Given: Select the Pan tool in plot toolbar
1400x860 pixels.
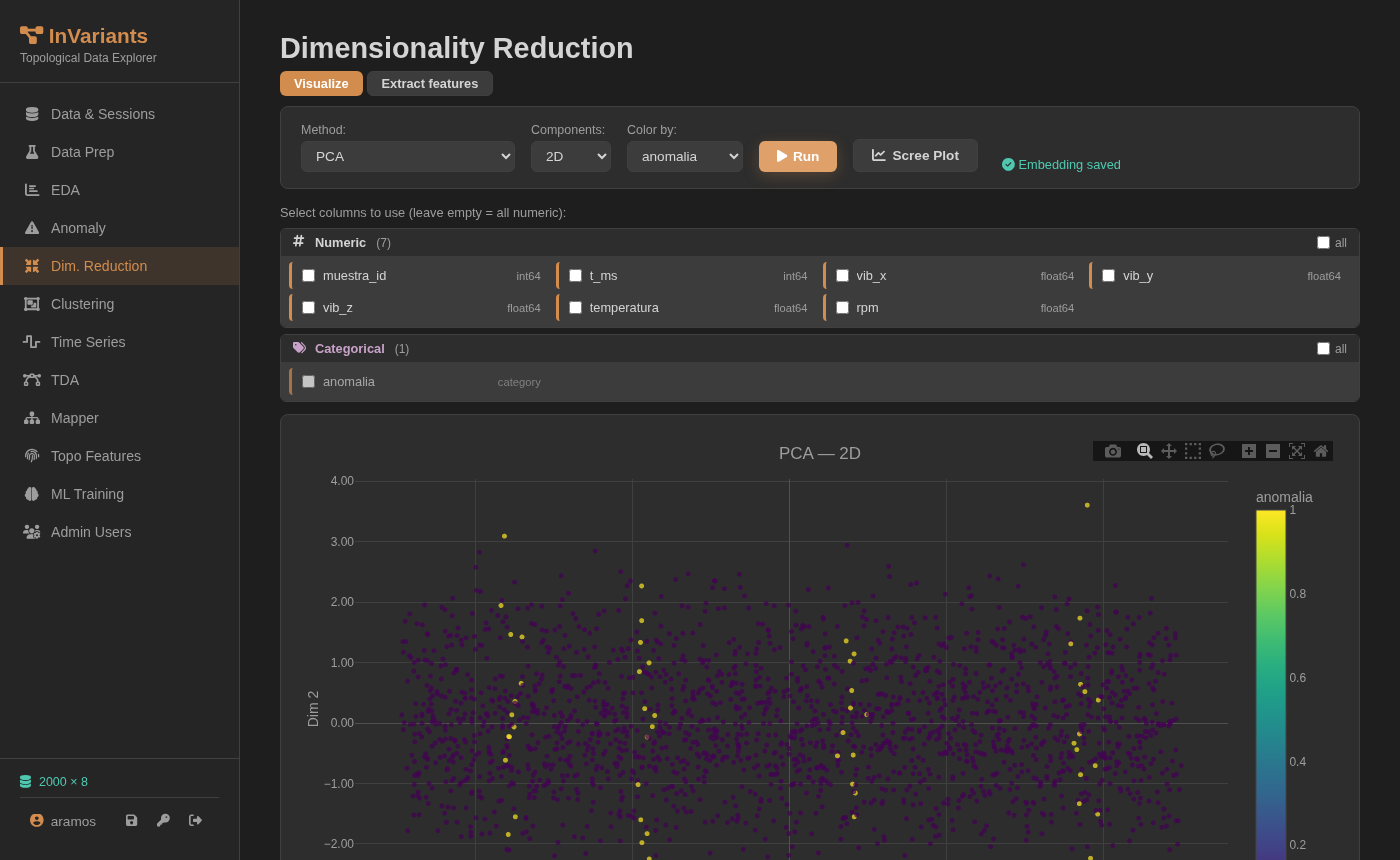Looking at the screenshot, I should tap(1169, 451).
